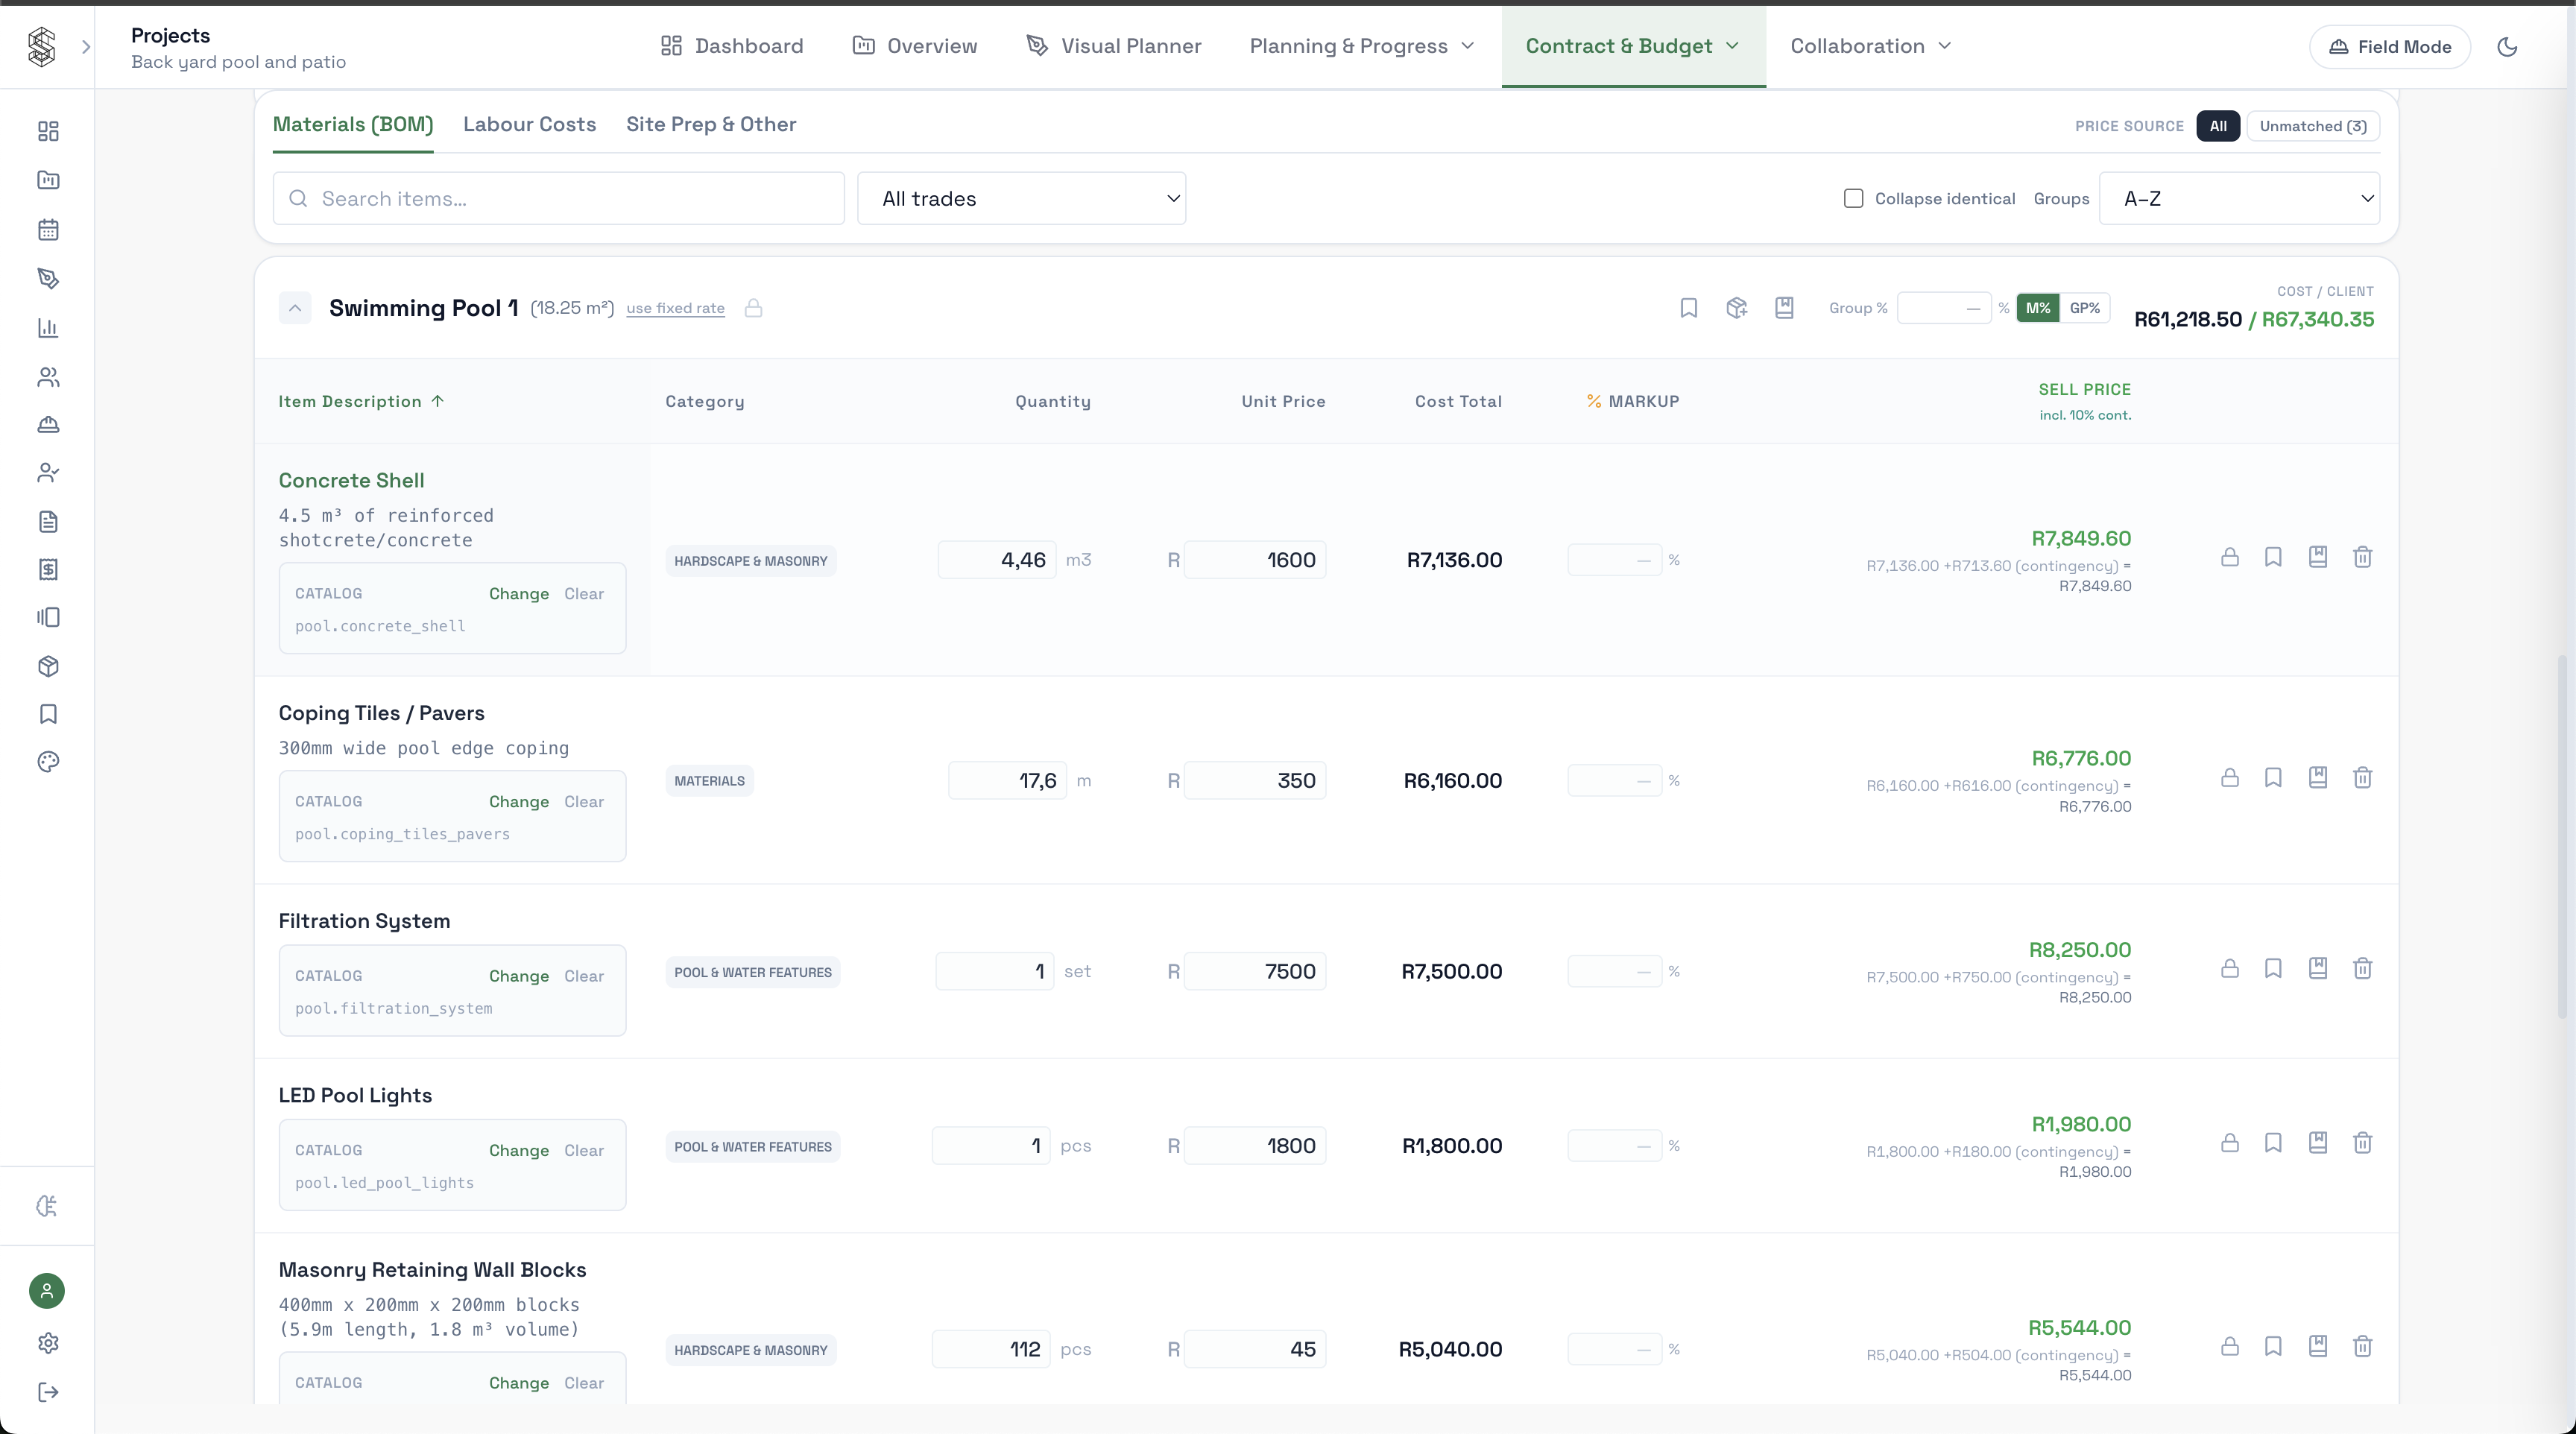
Task: Open the Site Prep & Other tab
Action: 711,124
